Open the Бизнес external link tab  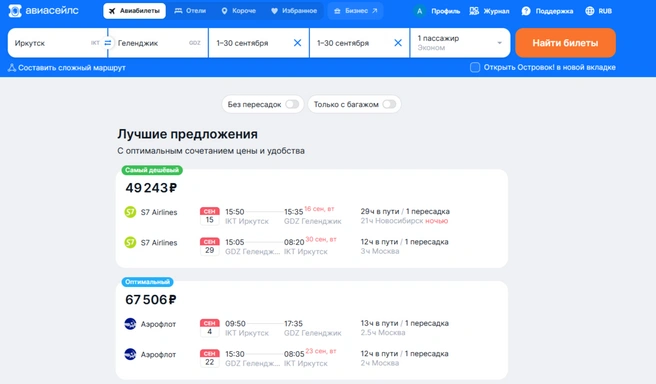coord(356,11)
